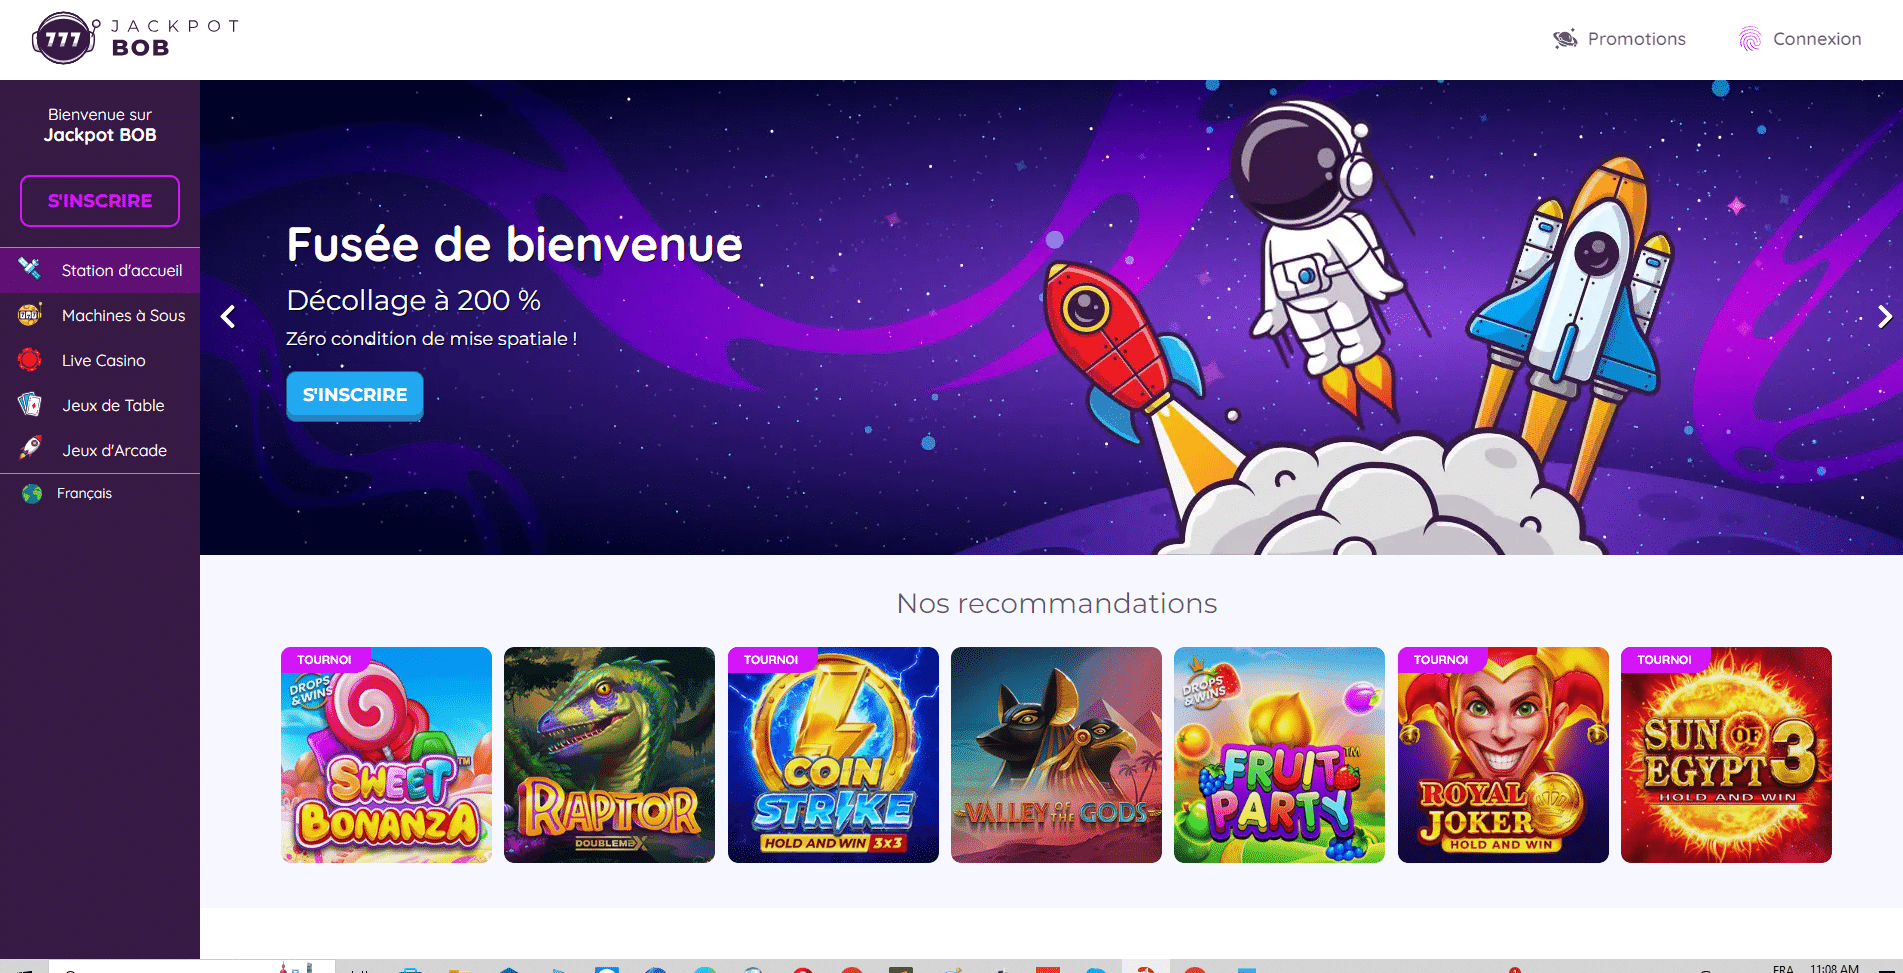Select the Sun of Egypt 3 game
The height and width of the screenshot is (973, 1903).
pyautogui.click(x=1726, y=755)
